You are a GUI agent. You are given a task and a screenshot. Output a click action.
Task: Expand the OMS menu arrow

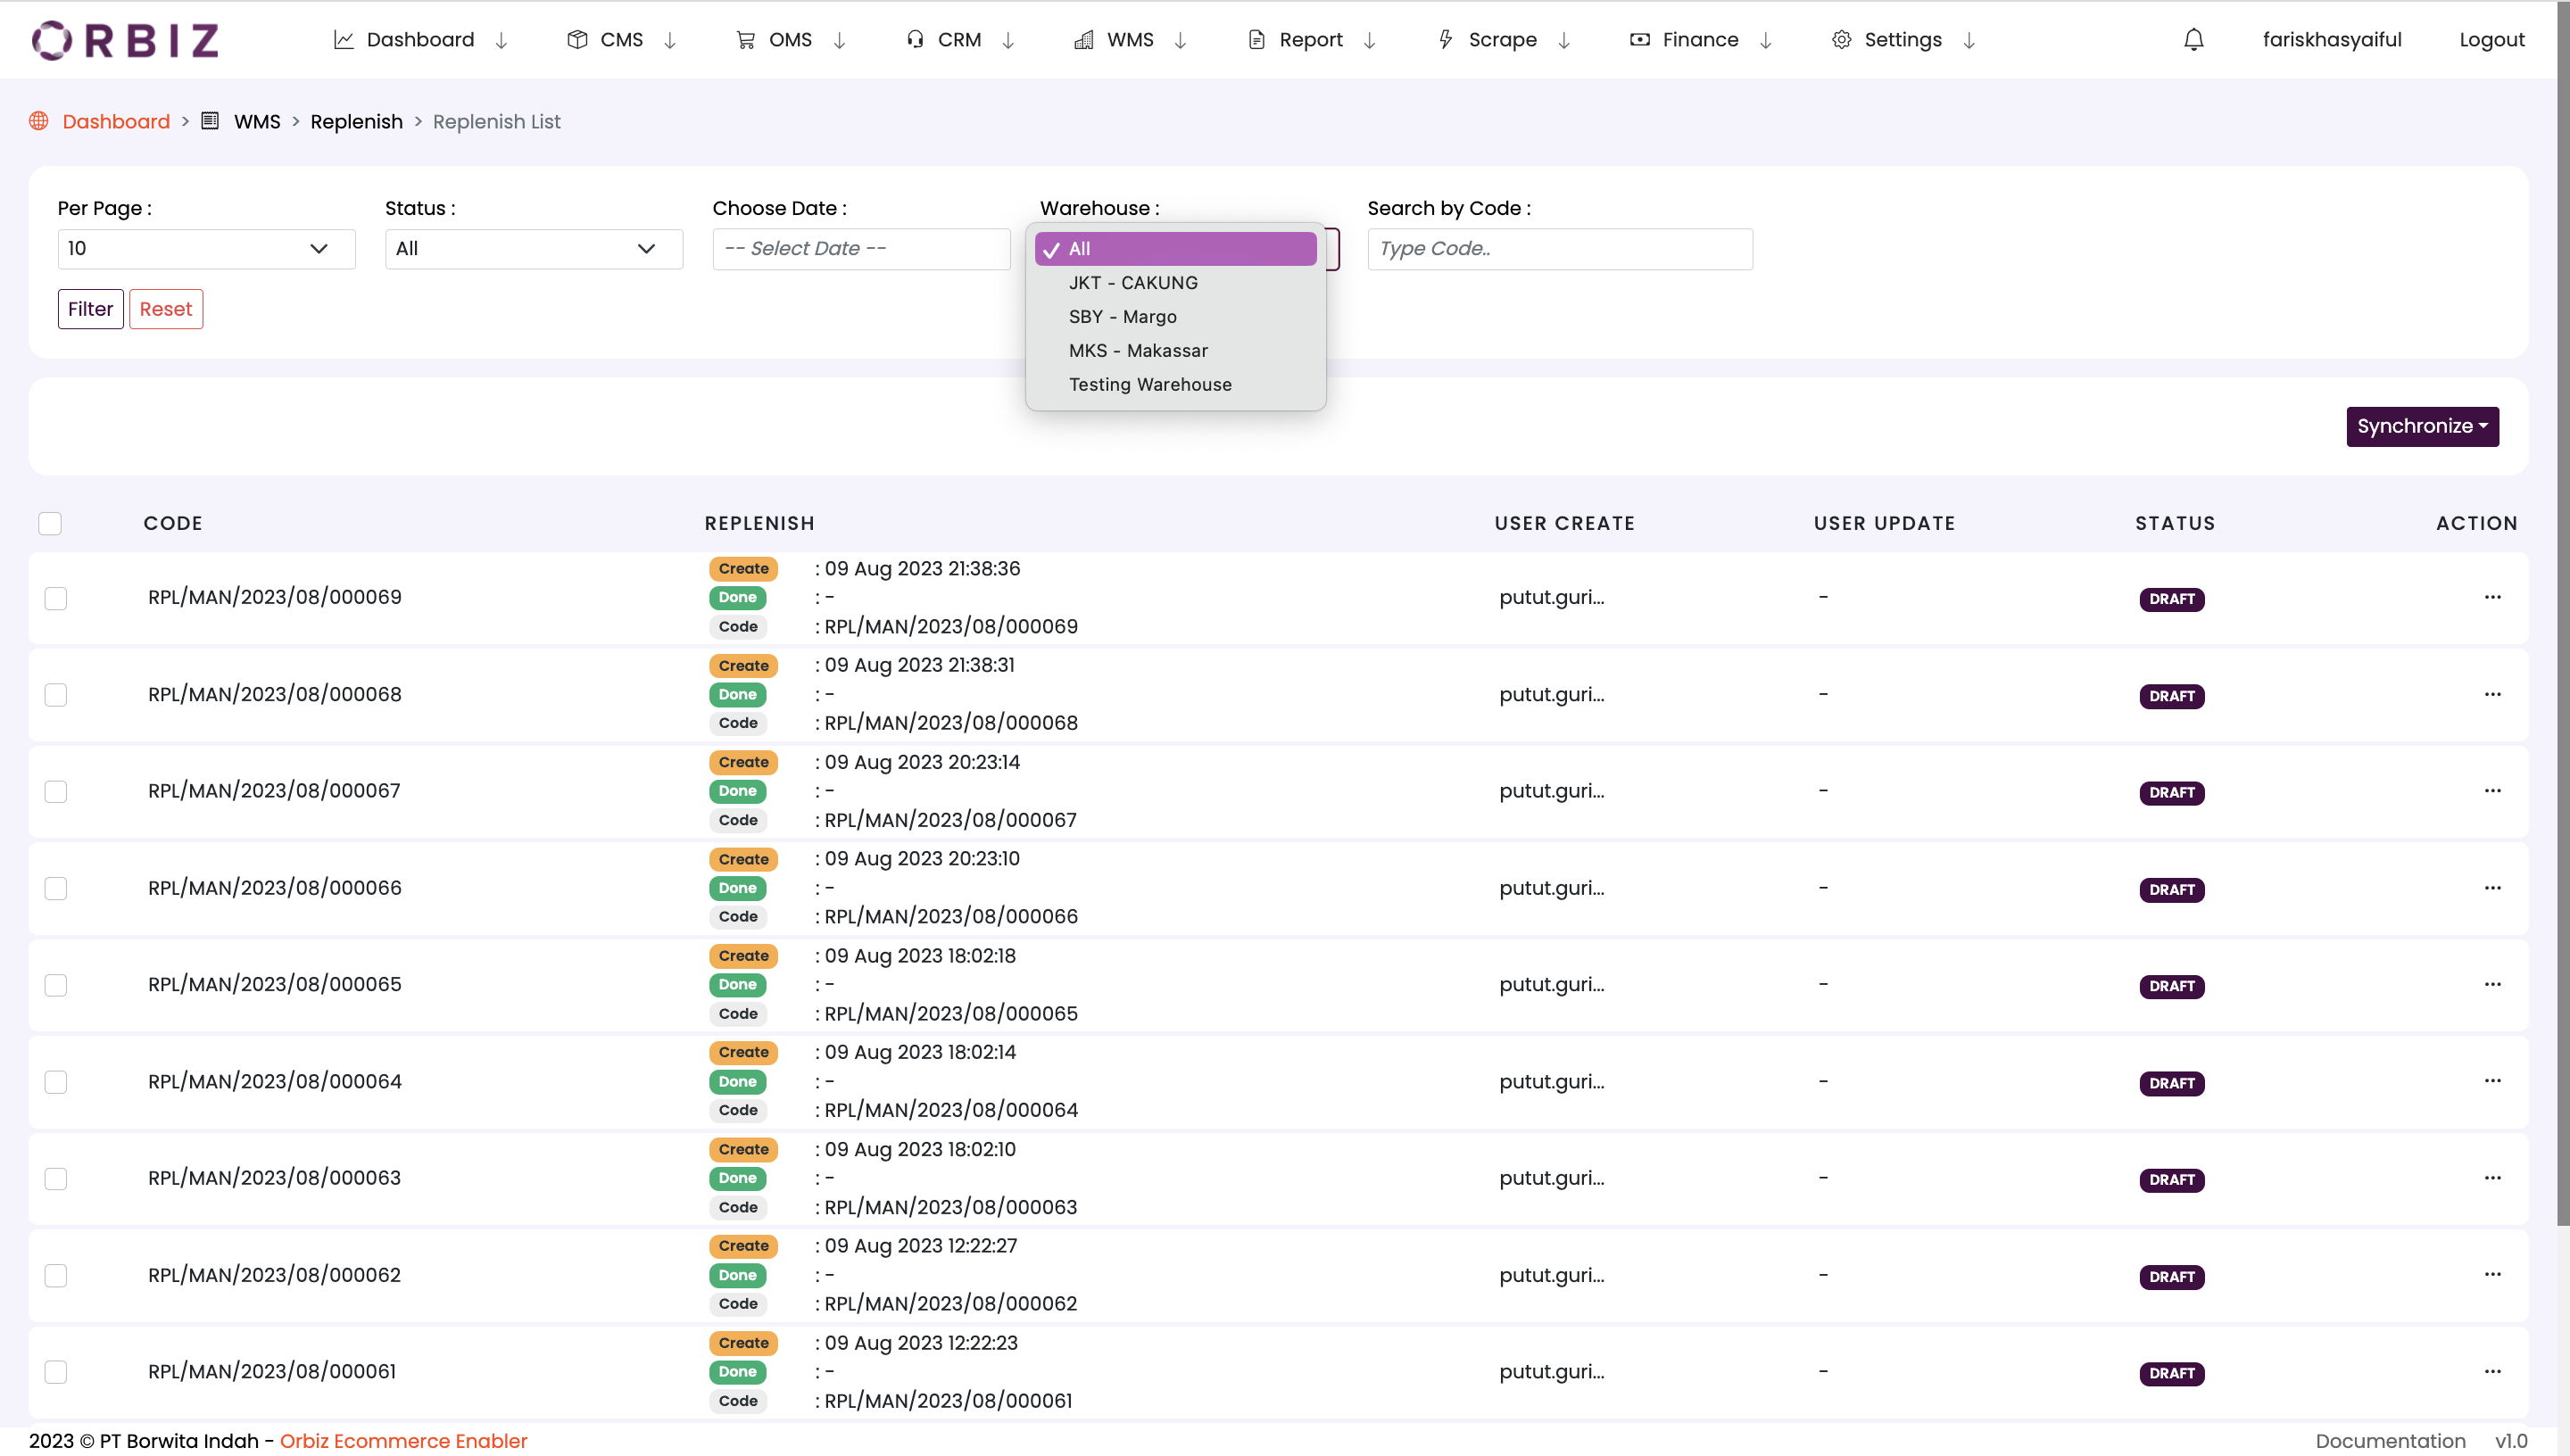839,40
